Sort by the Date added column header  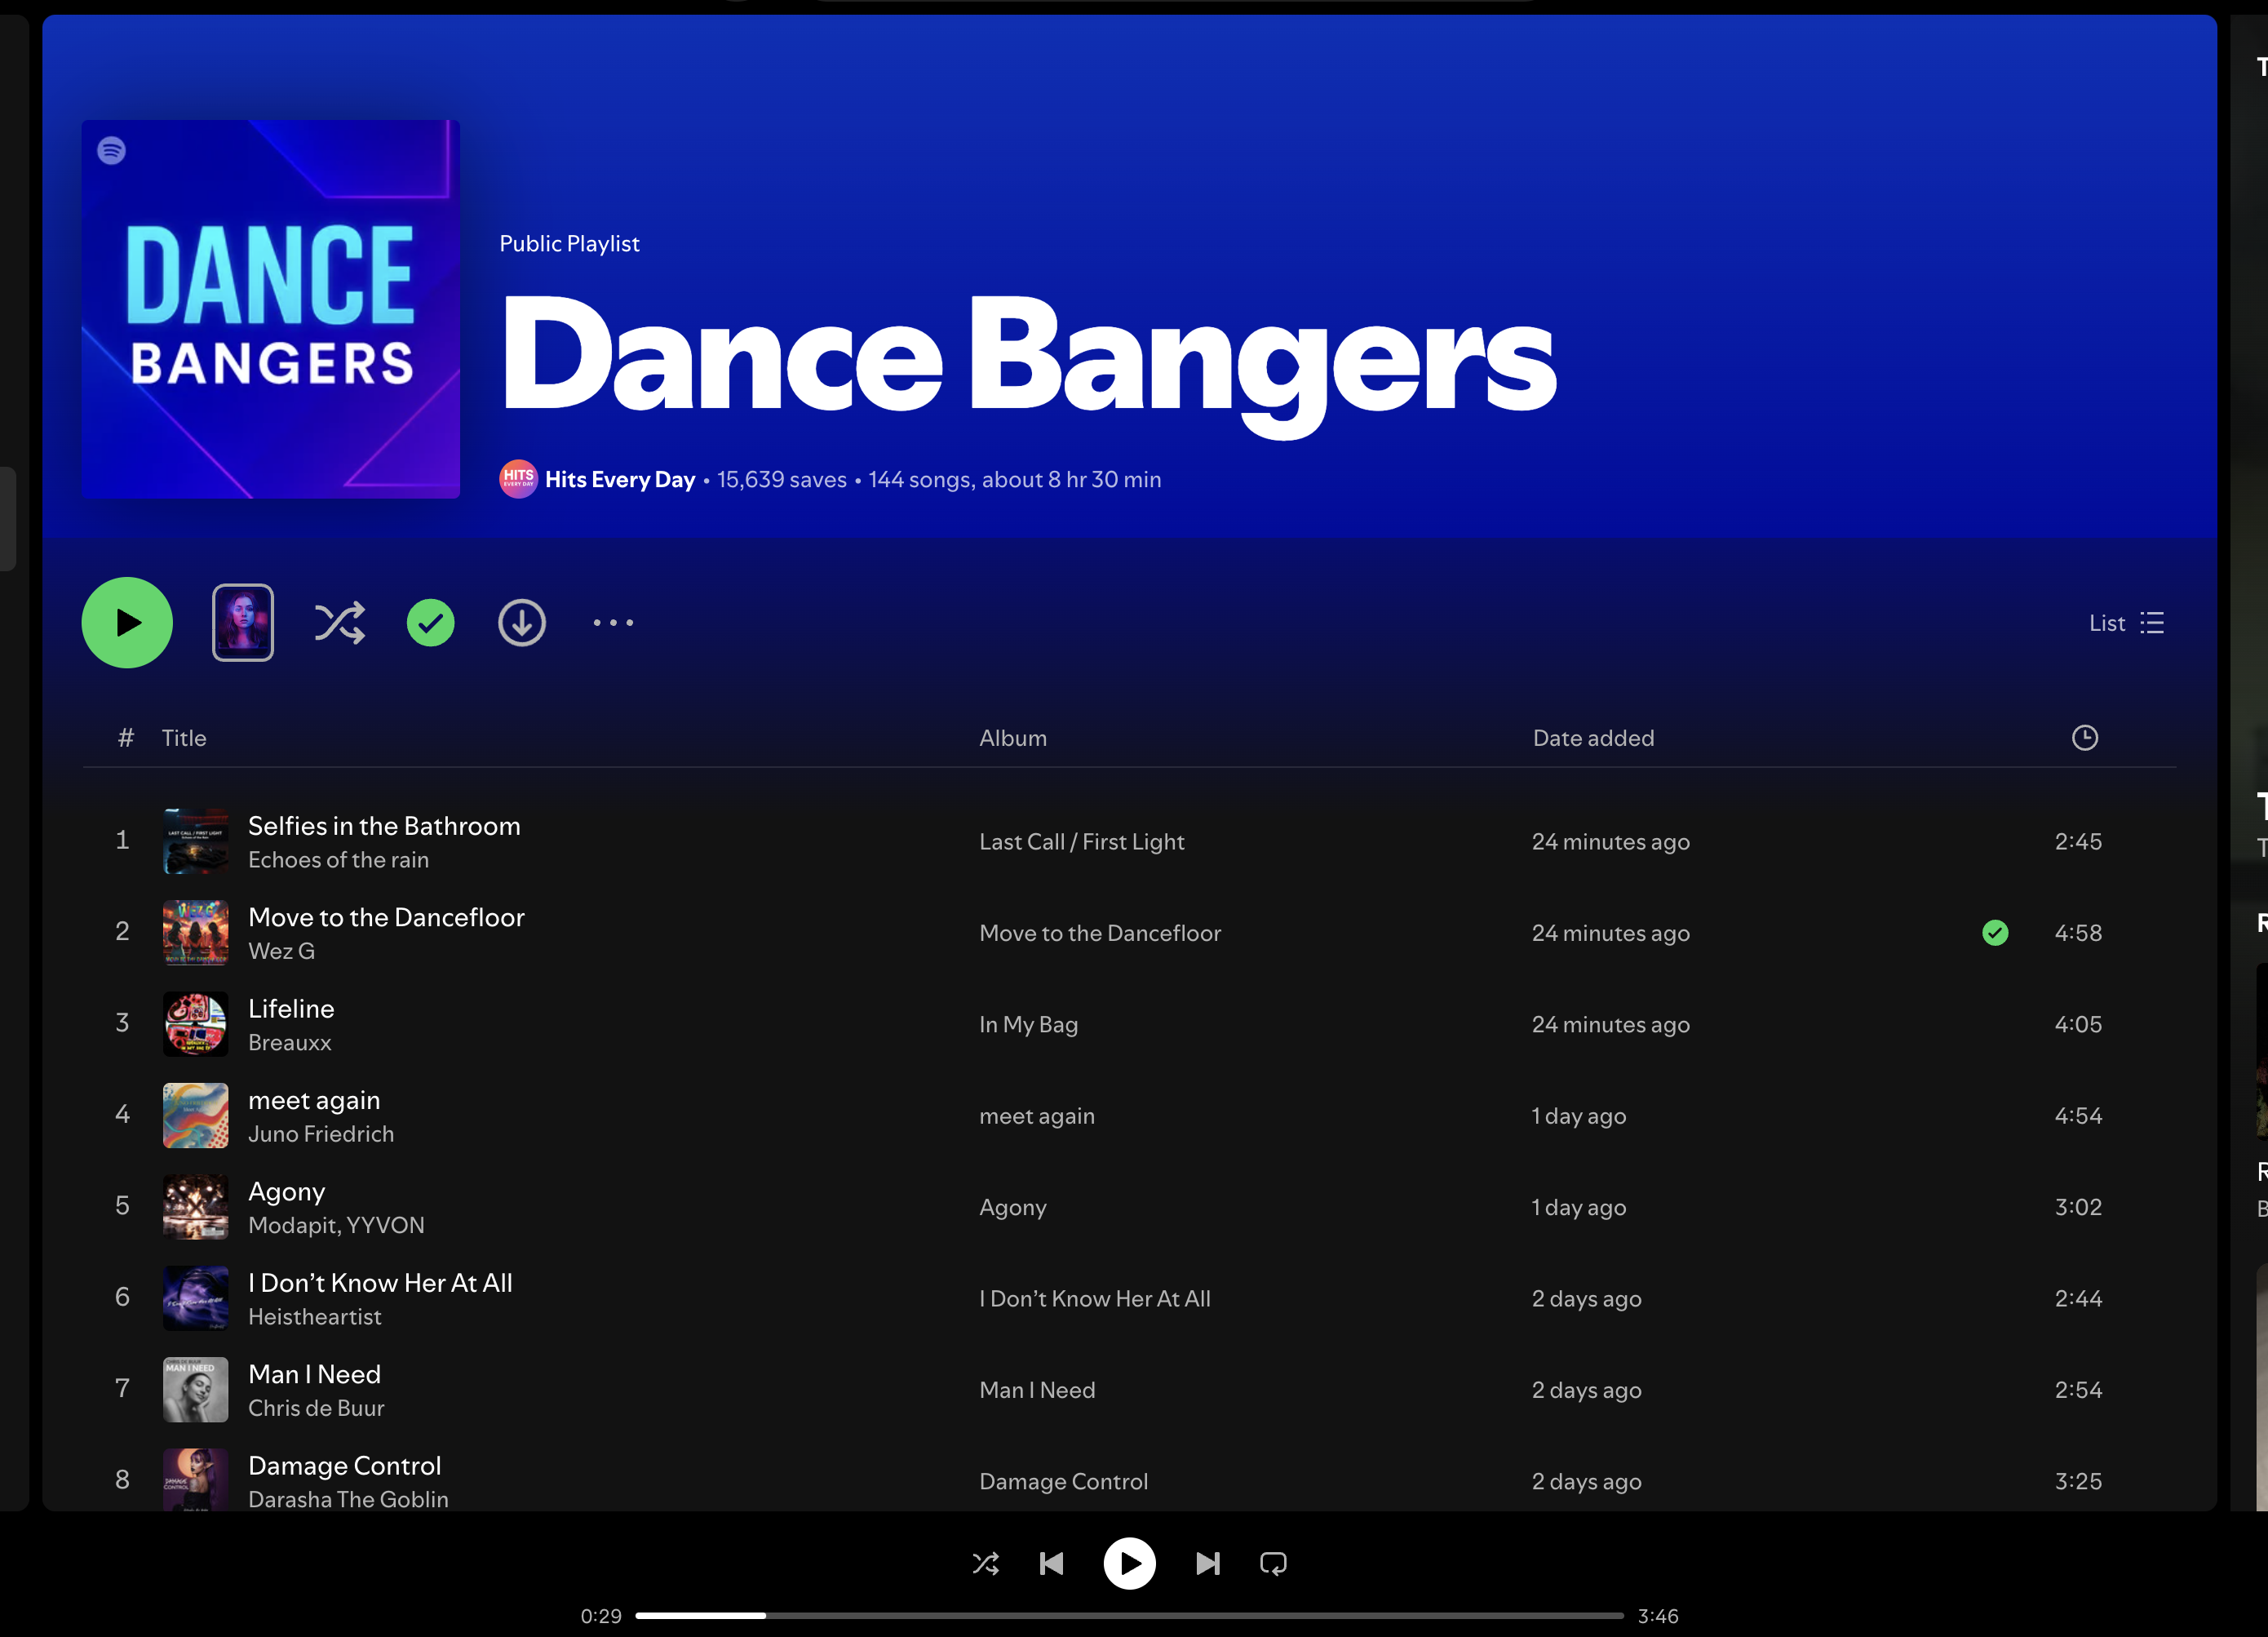(1593, 738)
